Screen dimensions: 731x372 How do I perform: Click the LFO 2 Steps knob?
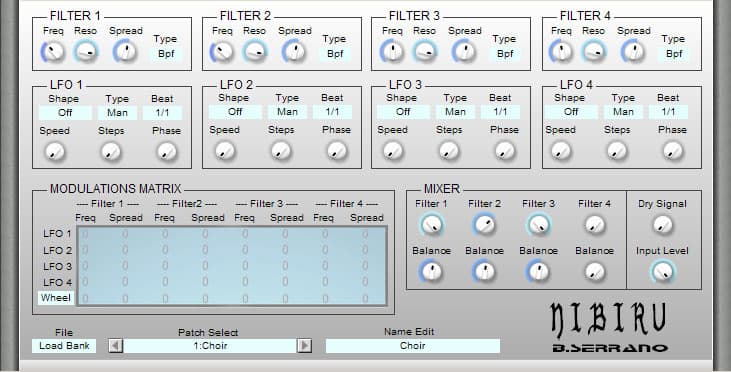(281, 151)
